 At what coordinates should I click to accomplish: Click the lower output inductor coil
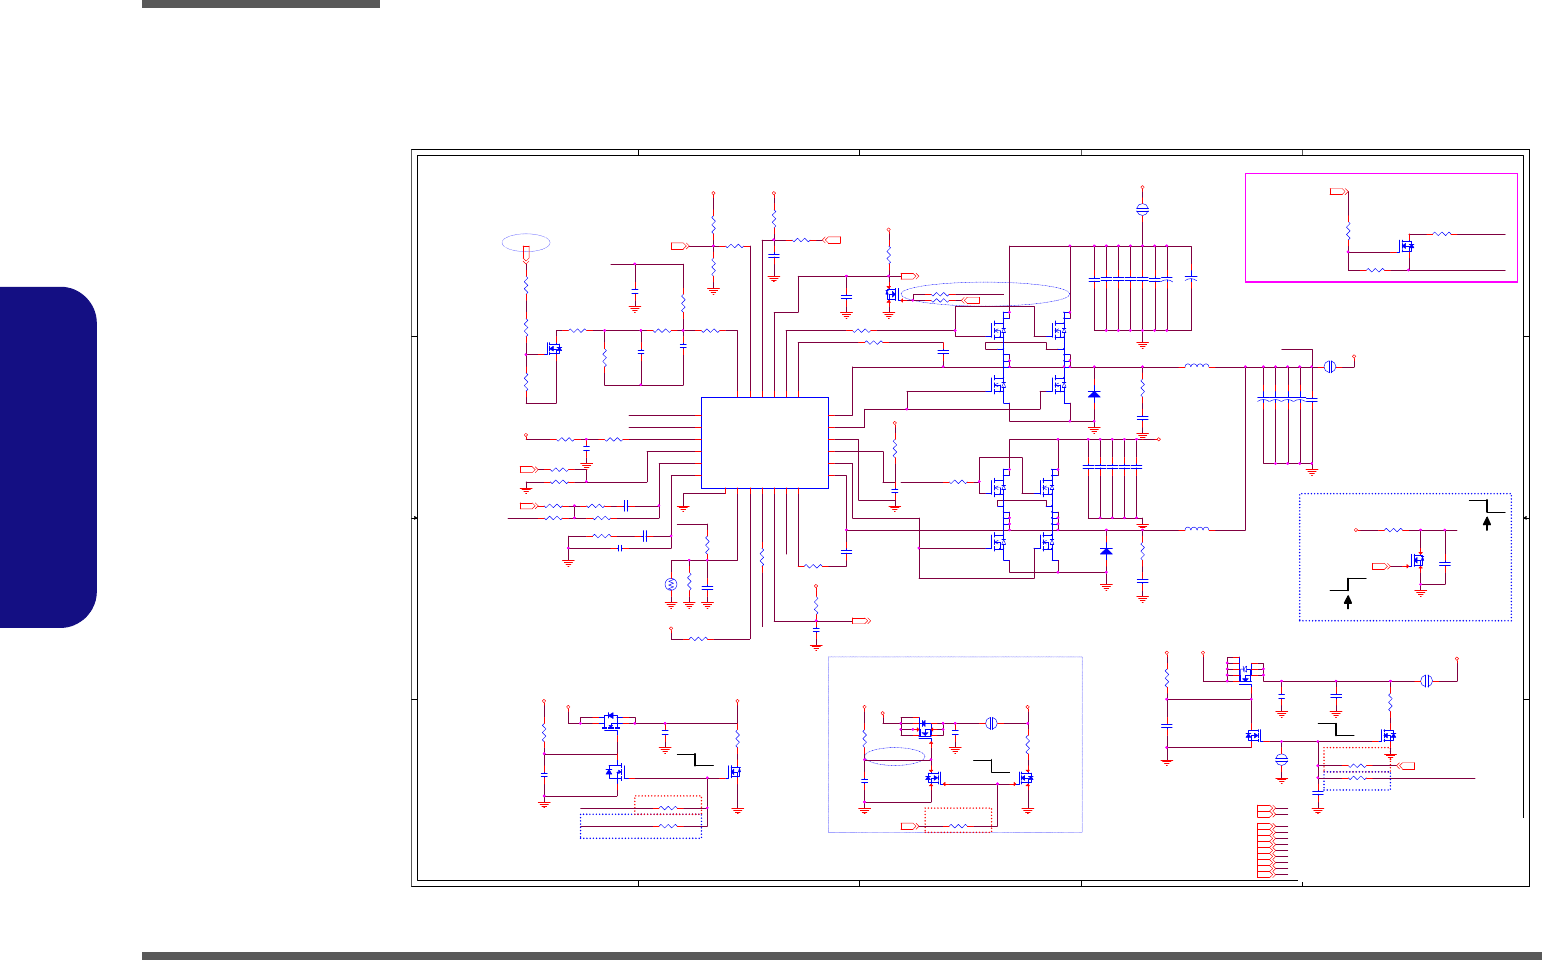[x=1197, y=528]
